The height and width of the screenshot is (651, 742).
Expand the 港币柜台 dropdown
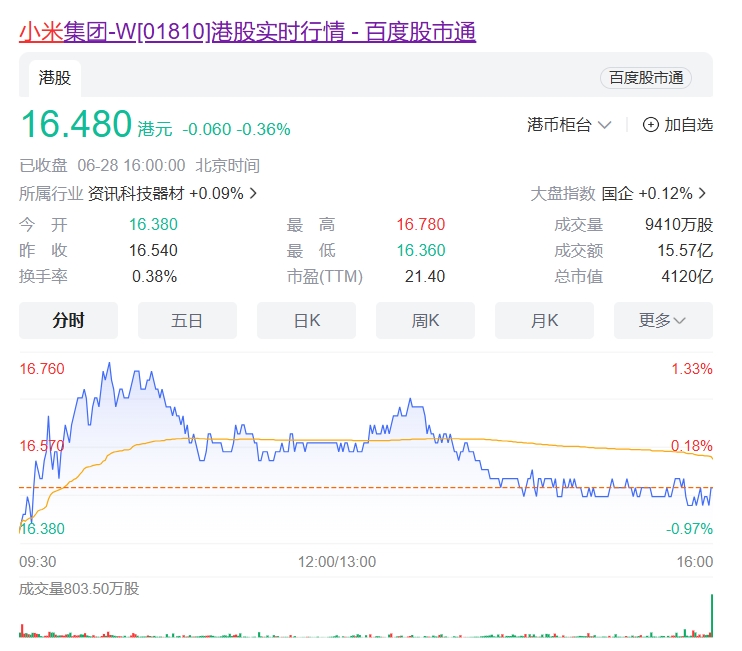pyautogui.click(x=569, y=125)
